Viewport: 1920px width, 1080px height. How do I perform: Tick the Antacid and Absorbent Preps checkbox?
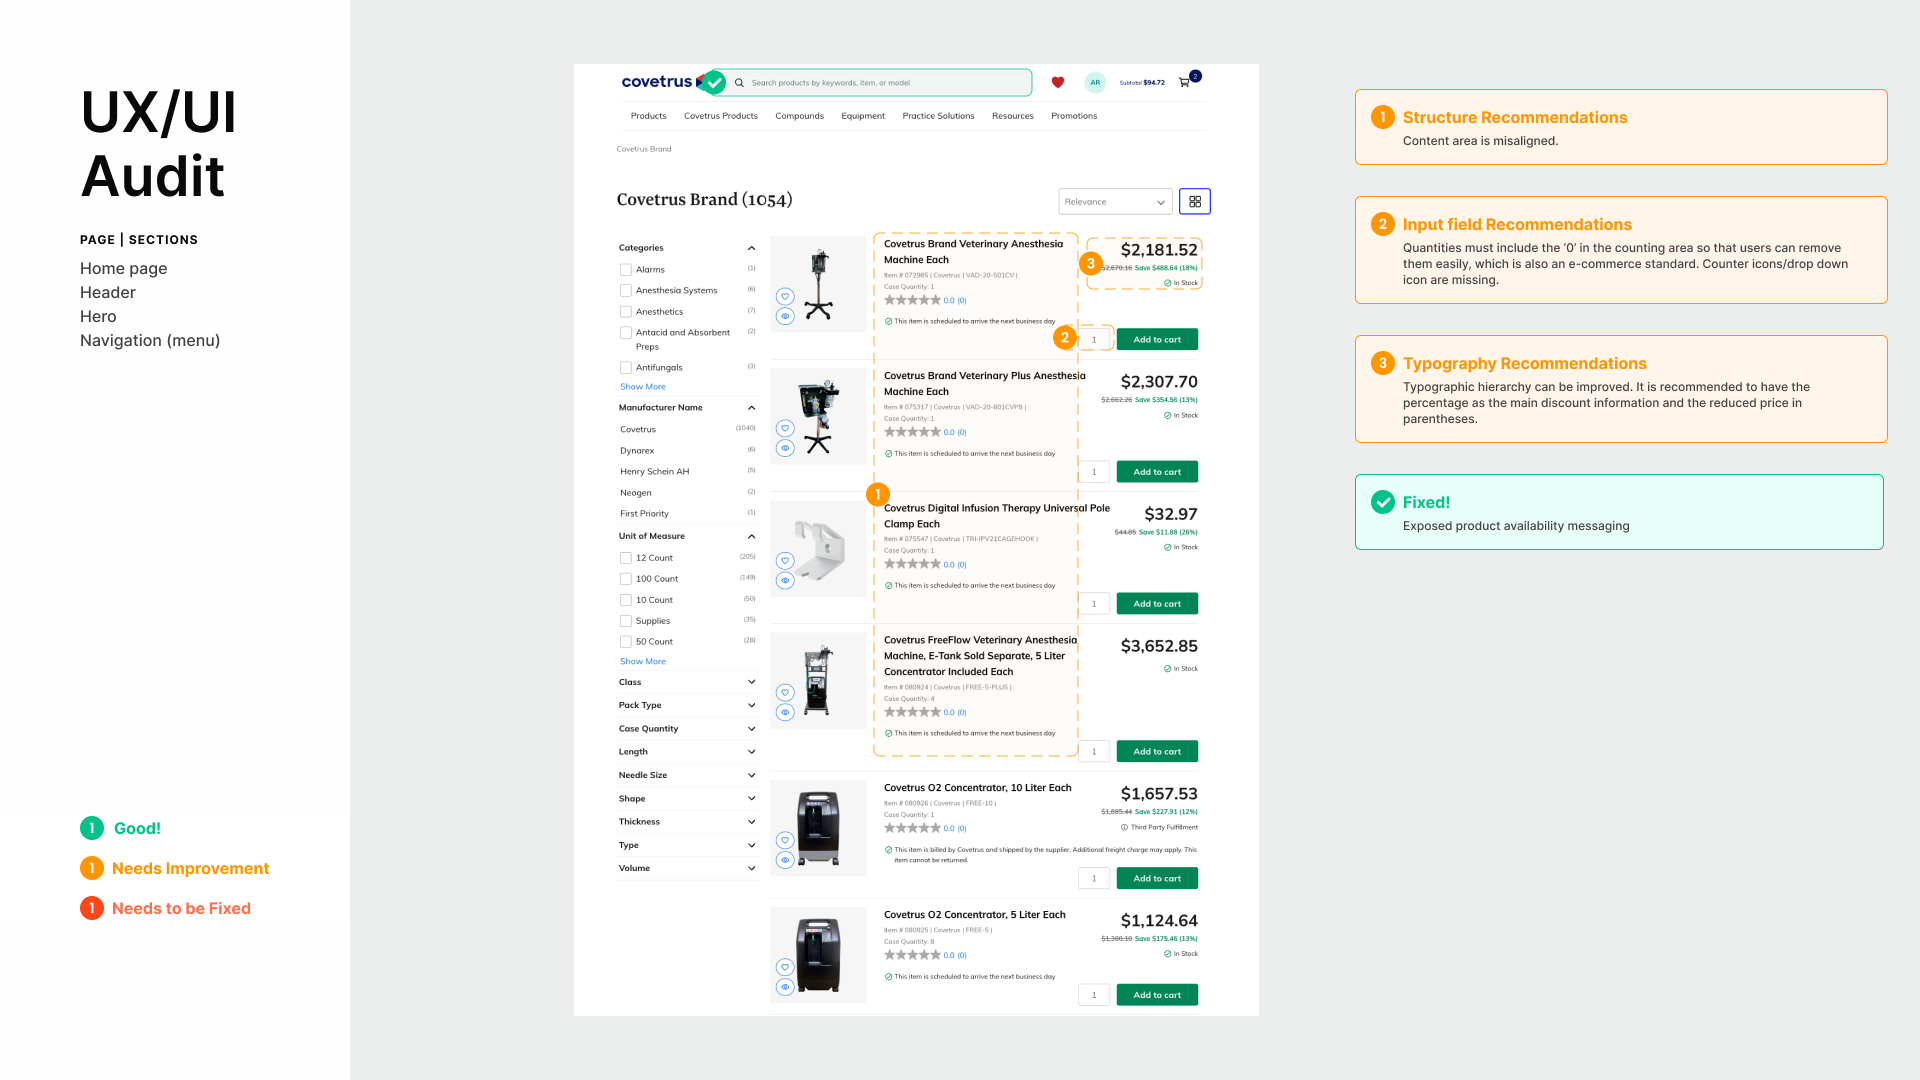[626, 333]
